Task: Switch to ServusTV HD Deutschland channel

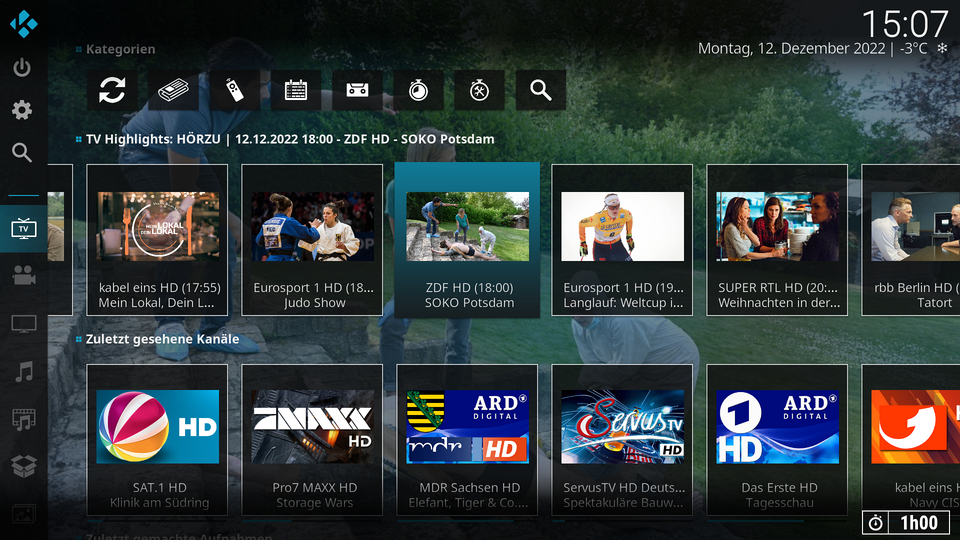Action: click(622, 440)
